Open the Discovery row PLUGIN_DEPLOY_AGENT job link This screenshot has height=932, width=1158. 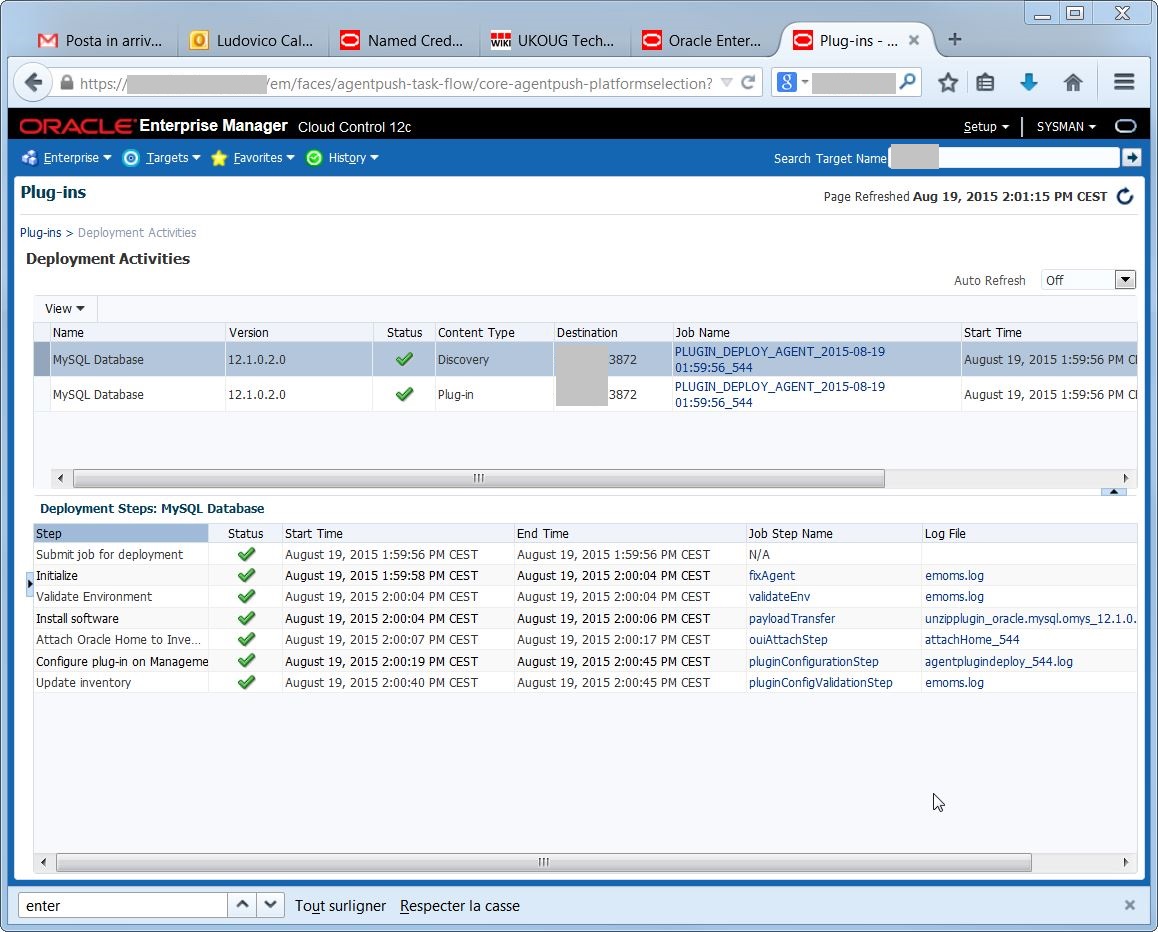point(779,360)
